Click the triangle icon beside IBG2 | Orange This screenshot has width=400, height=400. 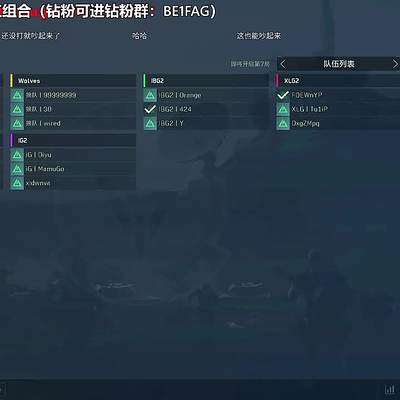[x=150, y=95]
